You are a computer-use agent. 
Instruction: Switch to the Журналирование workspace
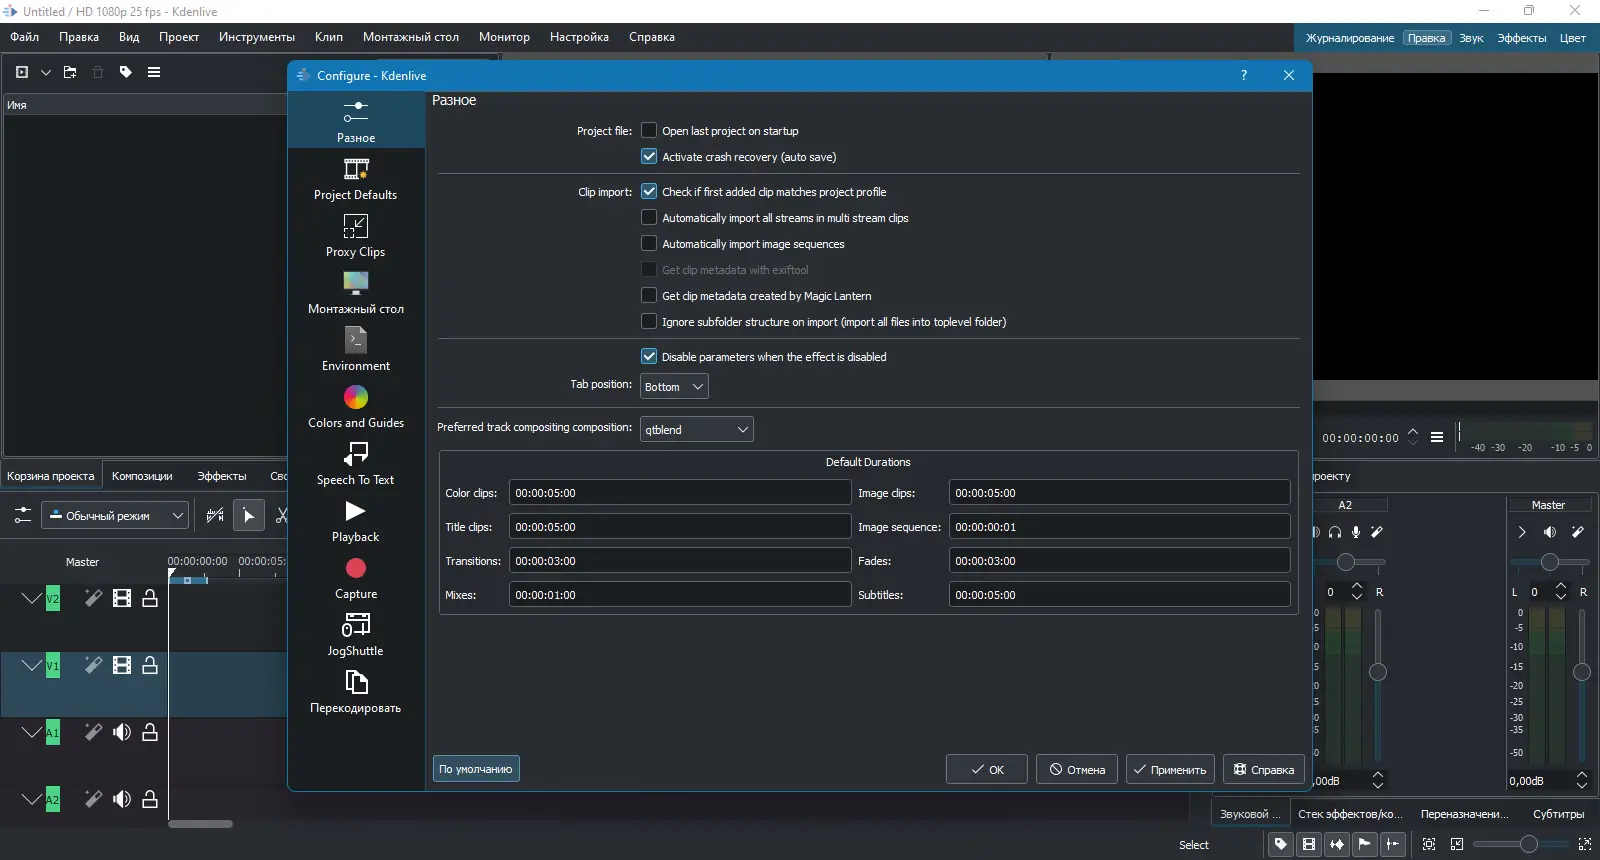(1350, 38)
